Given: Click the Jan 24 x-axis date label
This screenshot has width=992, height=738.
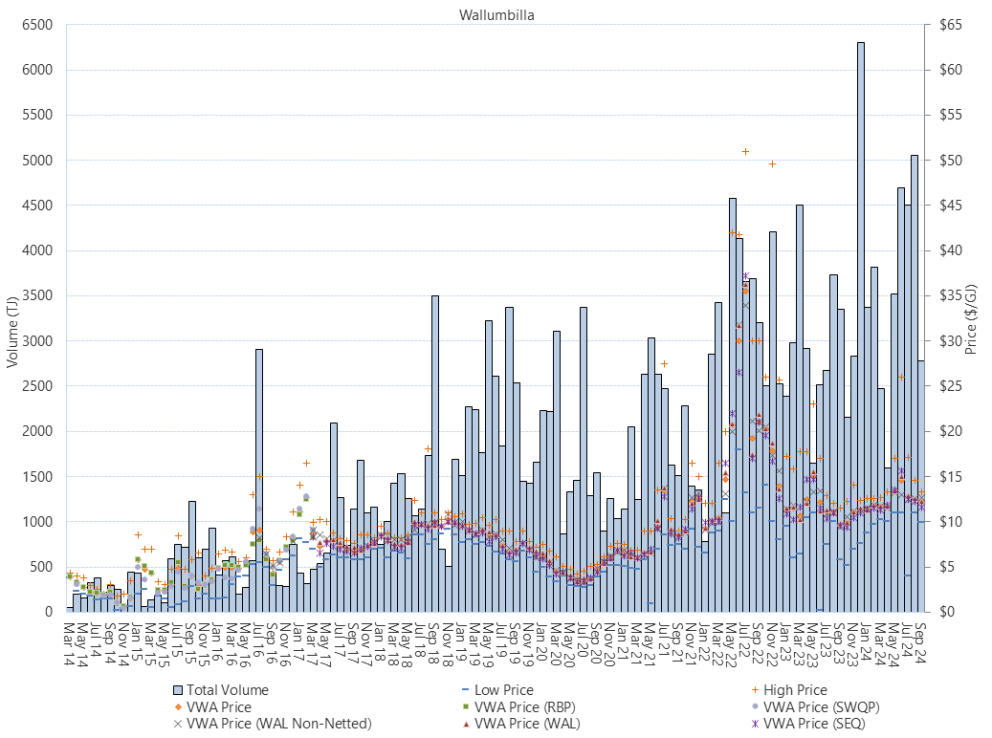Looking at the screenshot, I should [867, 644].
